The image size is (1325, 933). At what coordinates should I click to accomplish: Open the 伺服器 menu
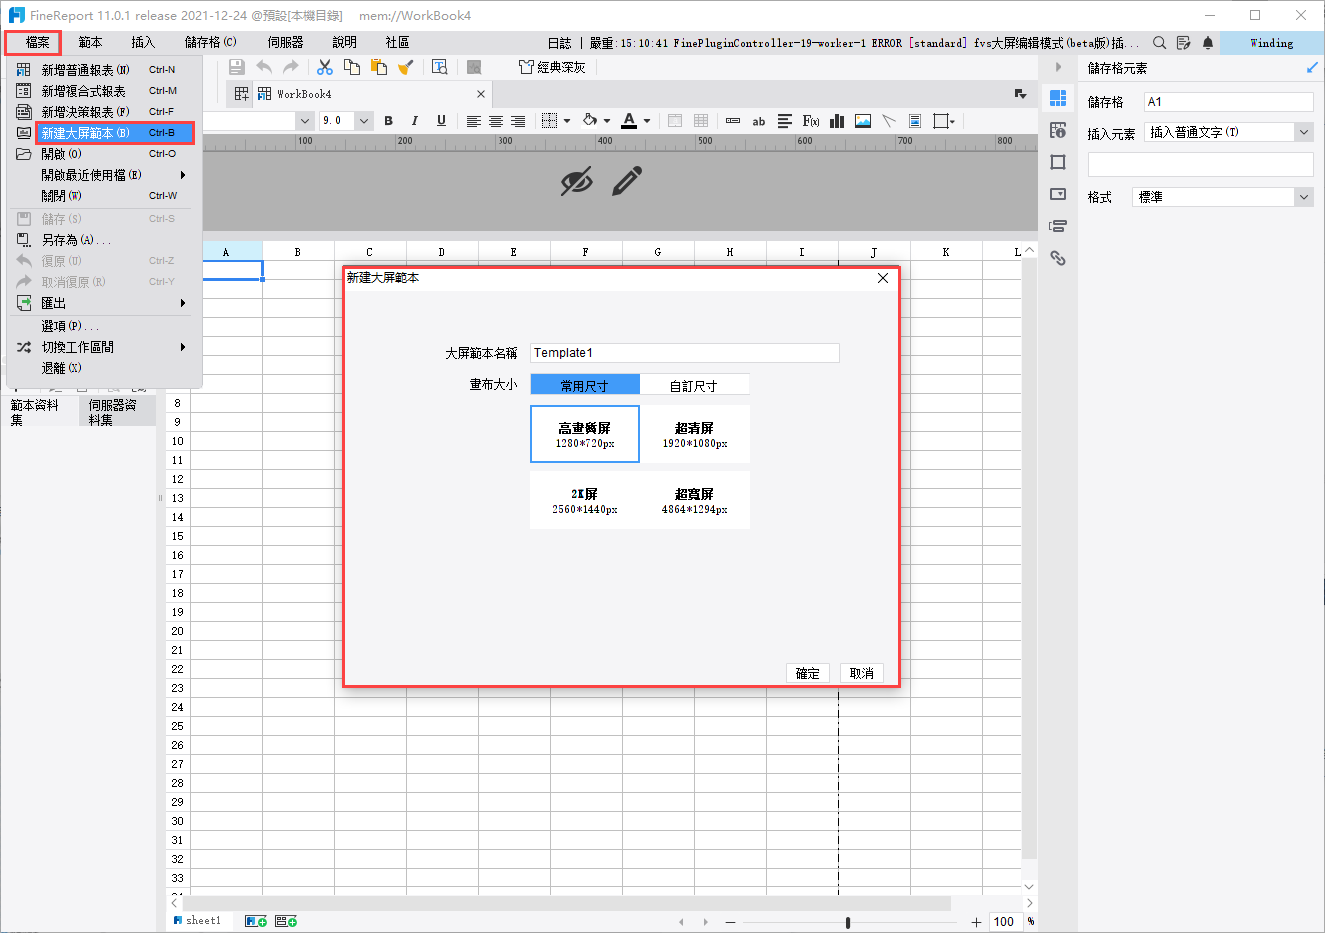pos(285,42)
